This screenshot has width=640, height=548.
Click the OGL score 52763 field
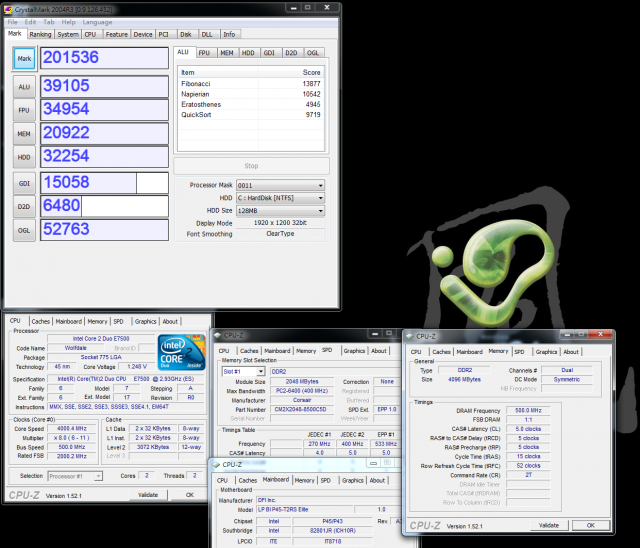click(x=104, y=230)
